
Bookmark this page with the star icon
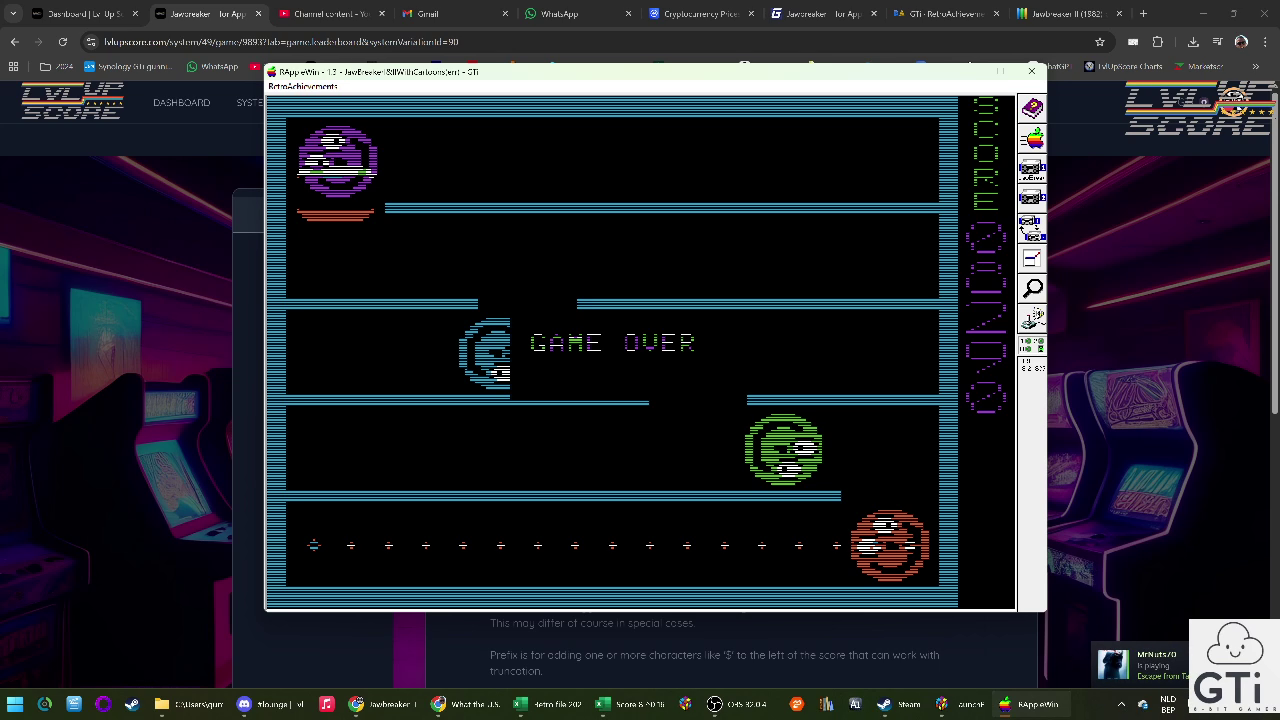pos(1100,42)
